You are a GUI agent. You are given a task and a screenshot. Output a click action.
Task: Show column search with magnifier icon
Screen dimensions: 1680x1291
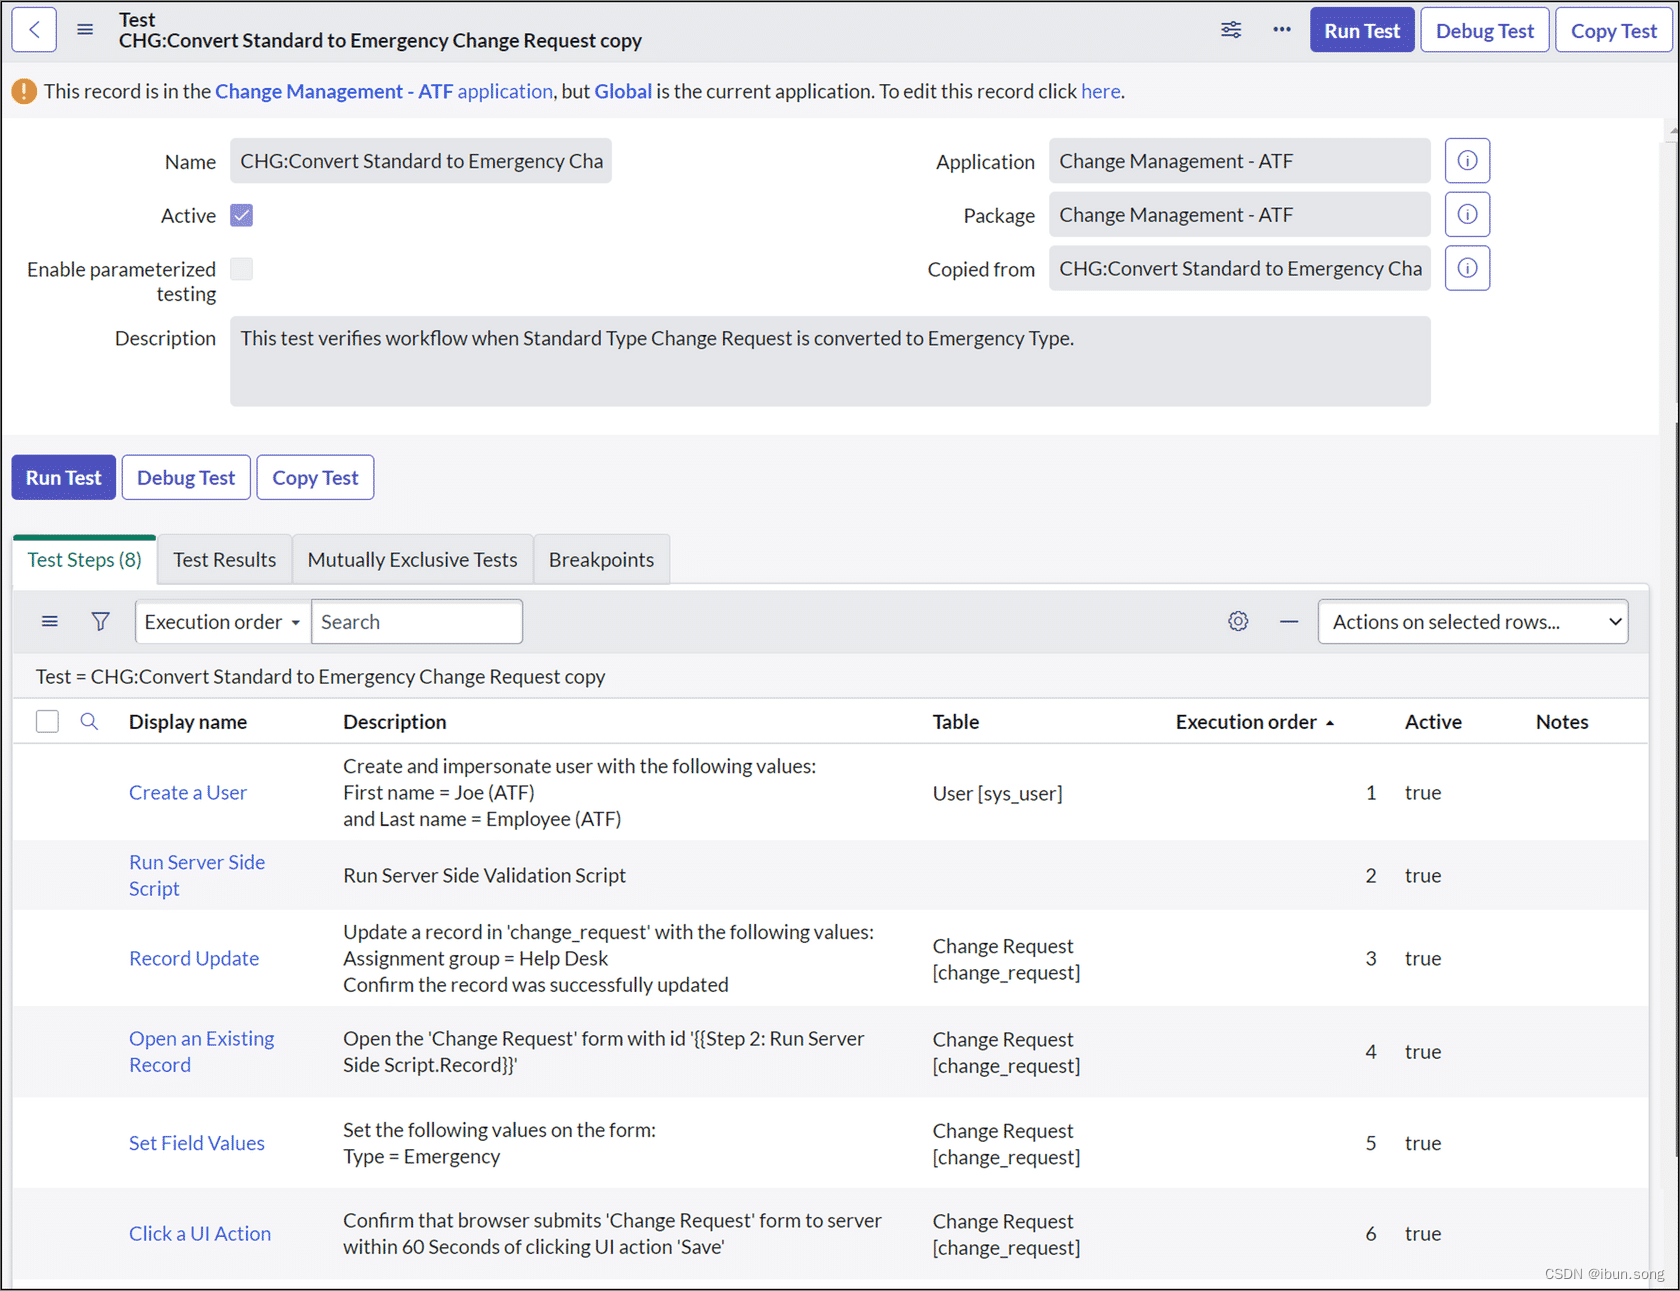(x=89, y=722)
